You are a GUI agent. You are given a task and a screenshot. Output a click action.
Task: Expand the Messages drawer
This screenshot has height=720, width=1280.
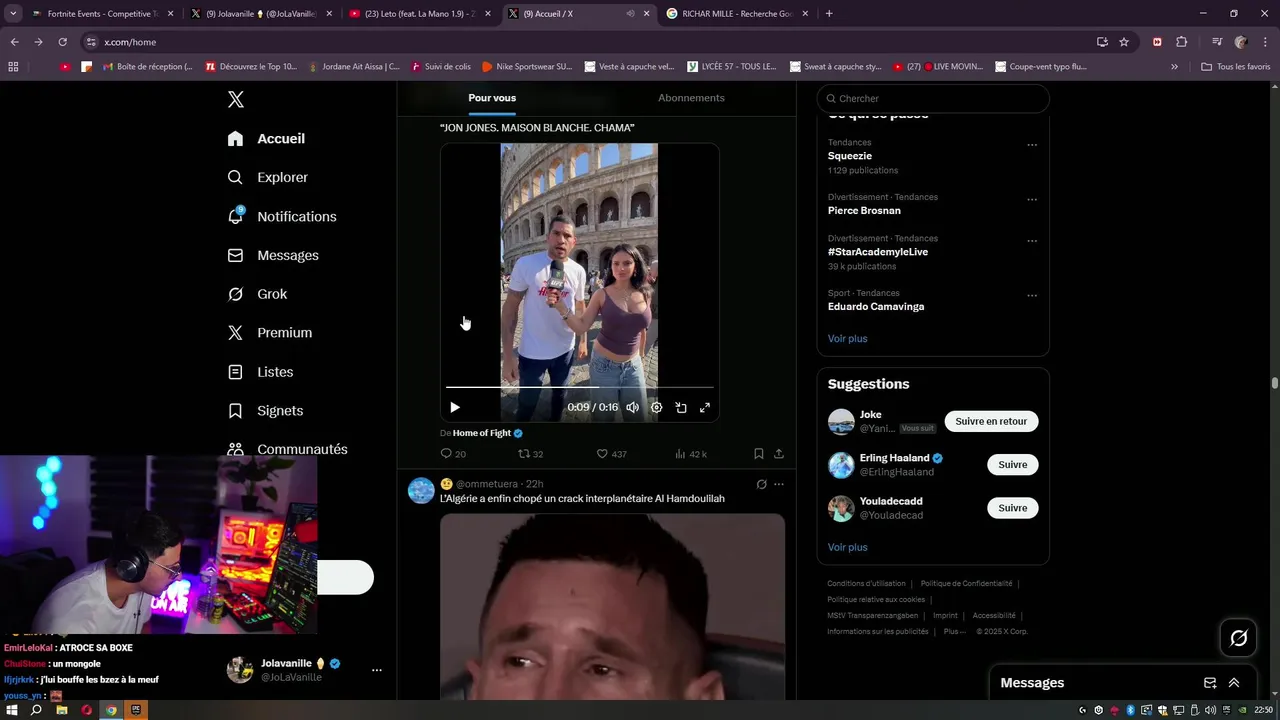(1234, 683)
